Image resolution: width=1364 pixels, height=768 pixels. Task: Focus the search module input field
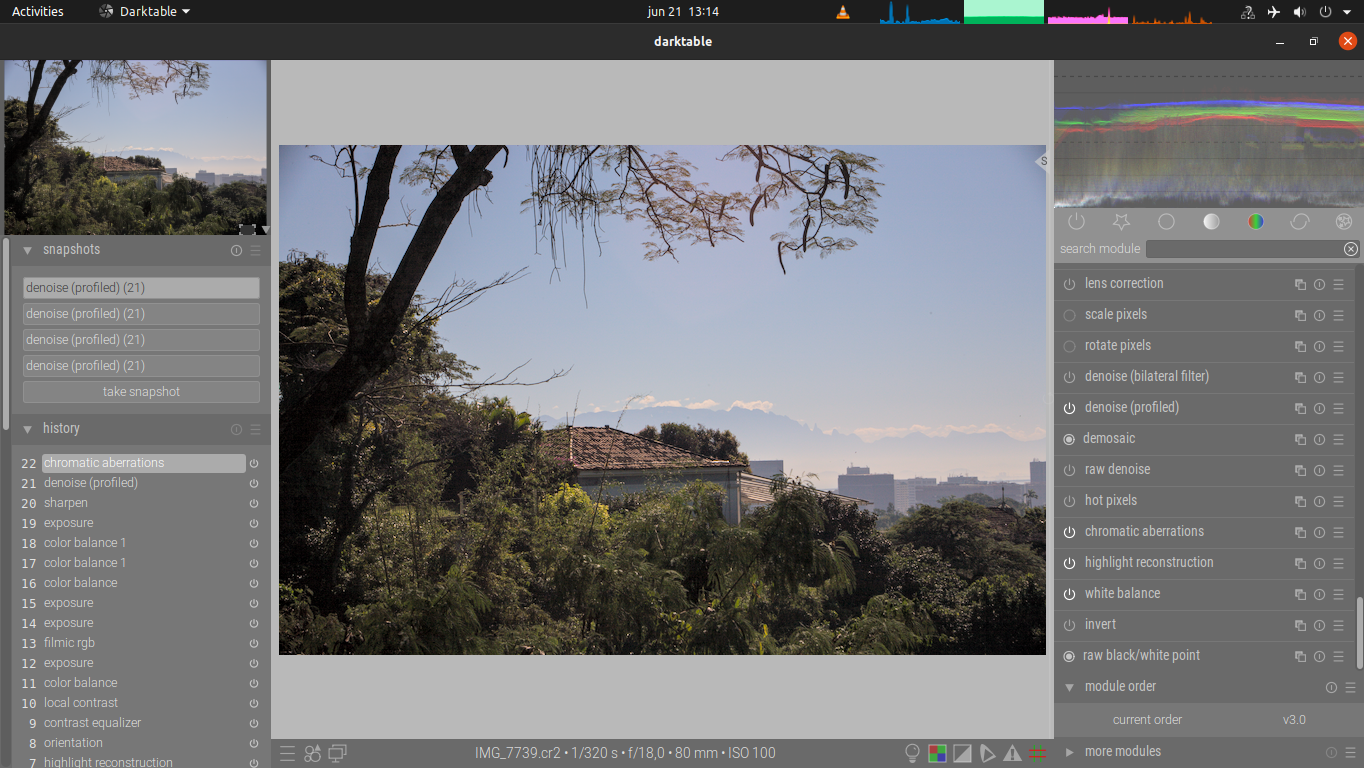point(1245,249)
